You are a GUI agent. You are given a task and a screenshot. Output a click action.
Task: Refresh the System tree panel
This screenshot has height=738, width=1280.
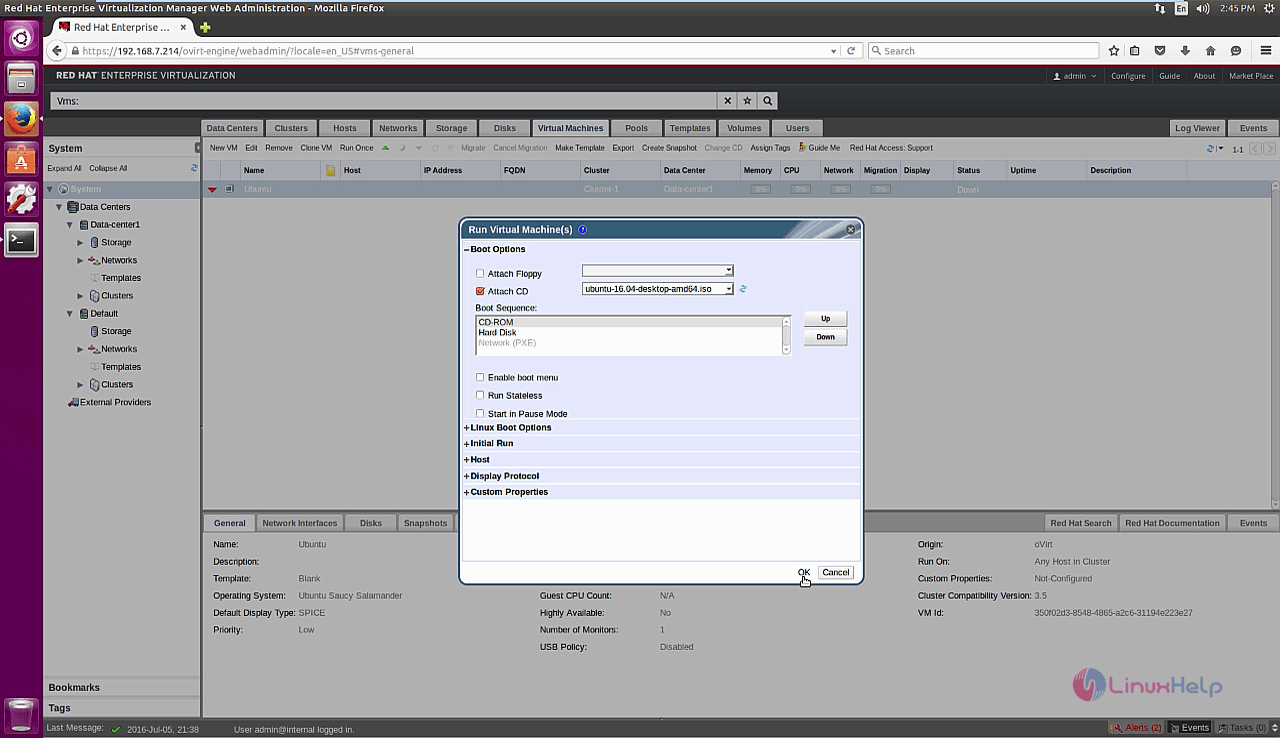[x=194, y=168]
